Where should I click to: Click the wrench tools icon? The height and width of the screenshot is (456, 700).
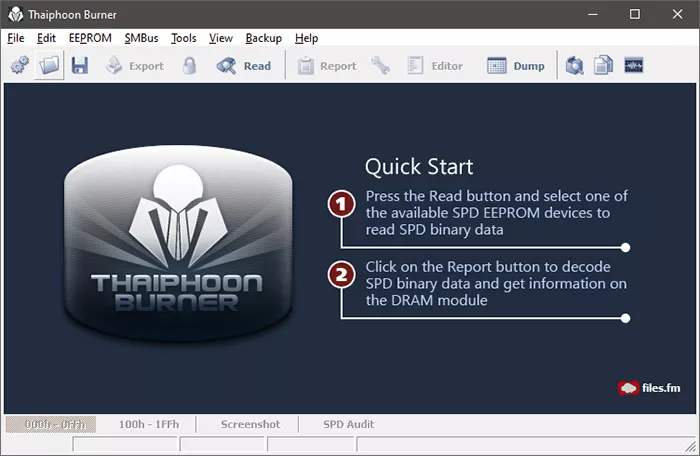[380, 66]
